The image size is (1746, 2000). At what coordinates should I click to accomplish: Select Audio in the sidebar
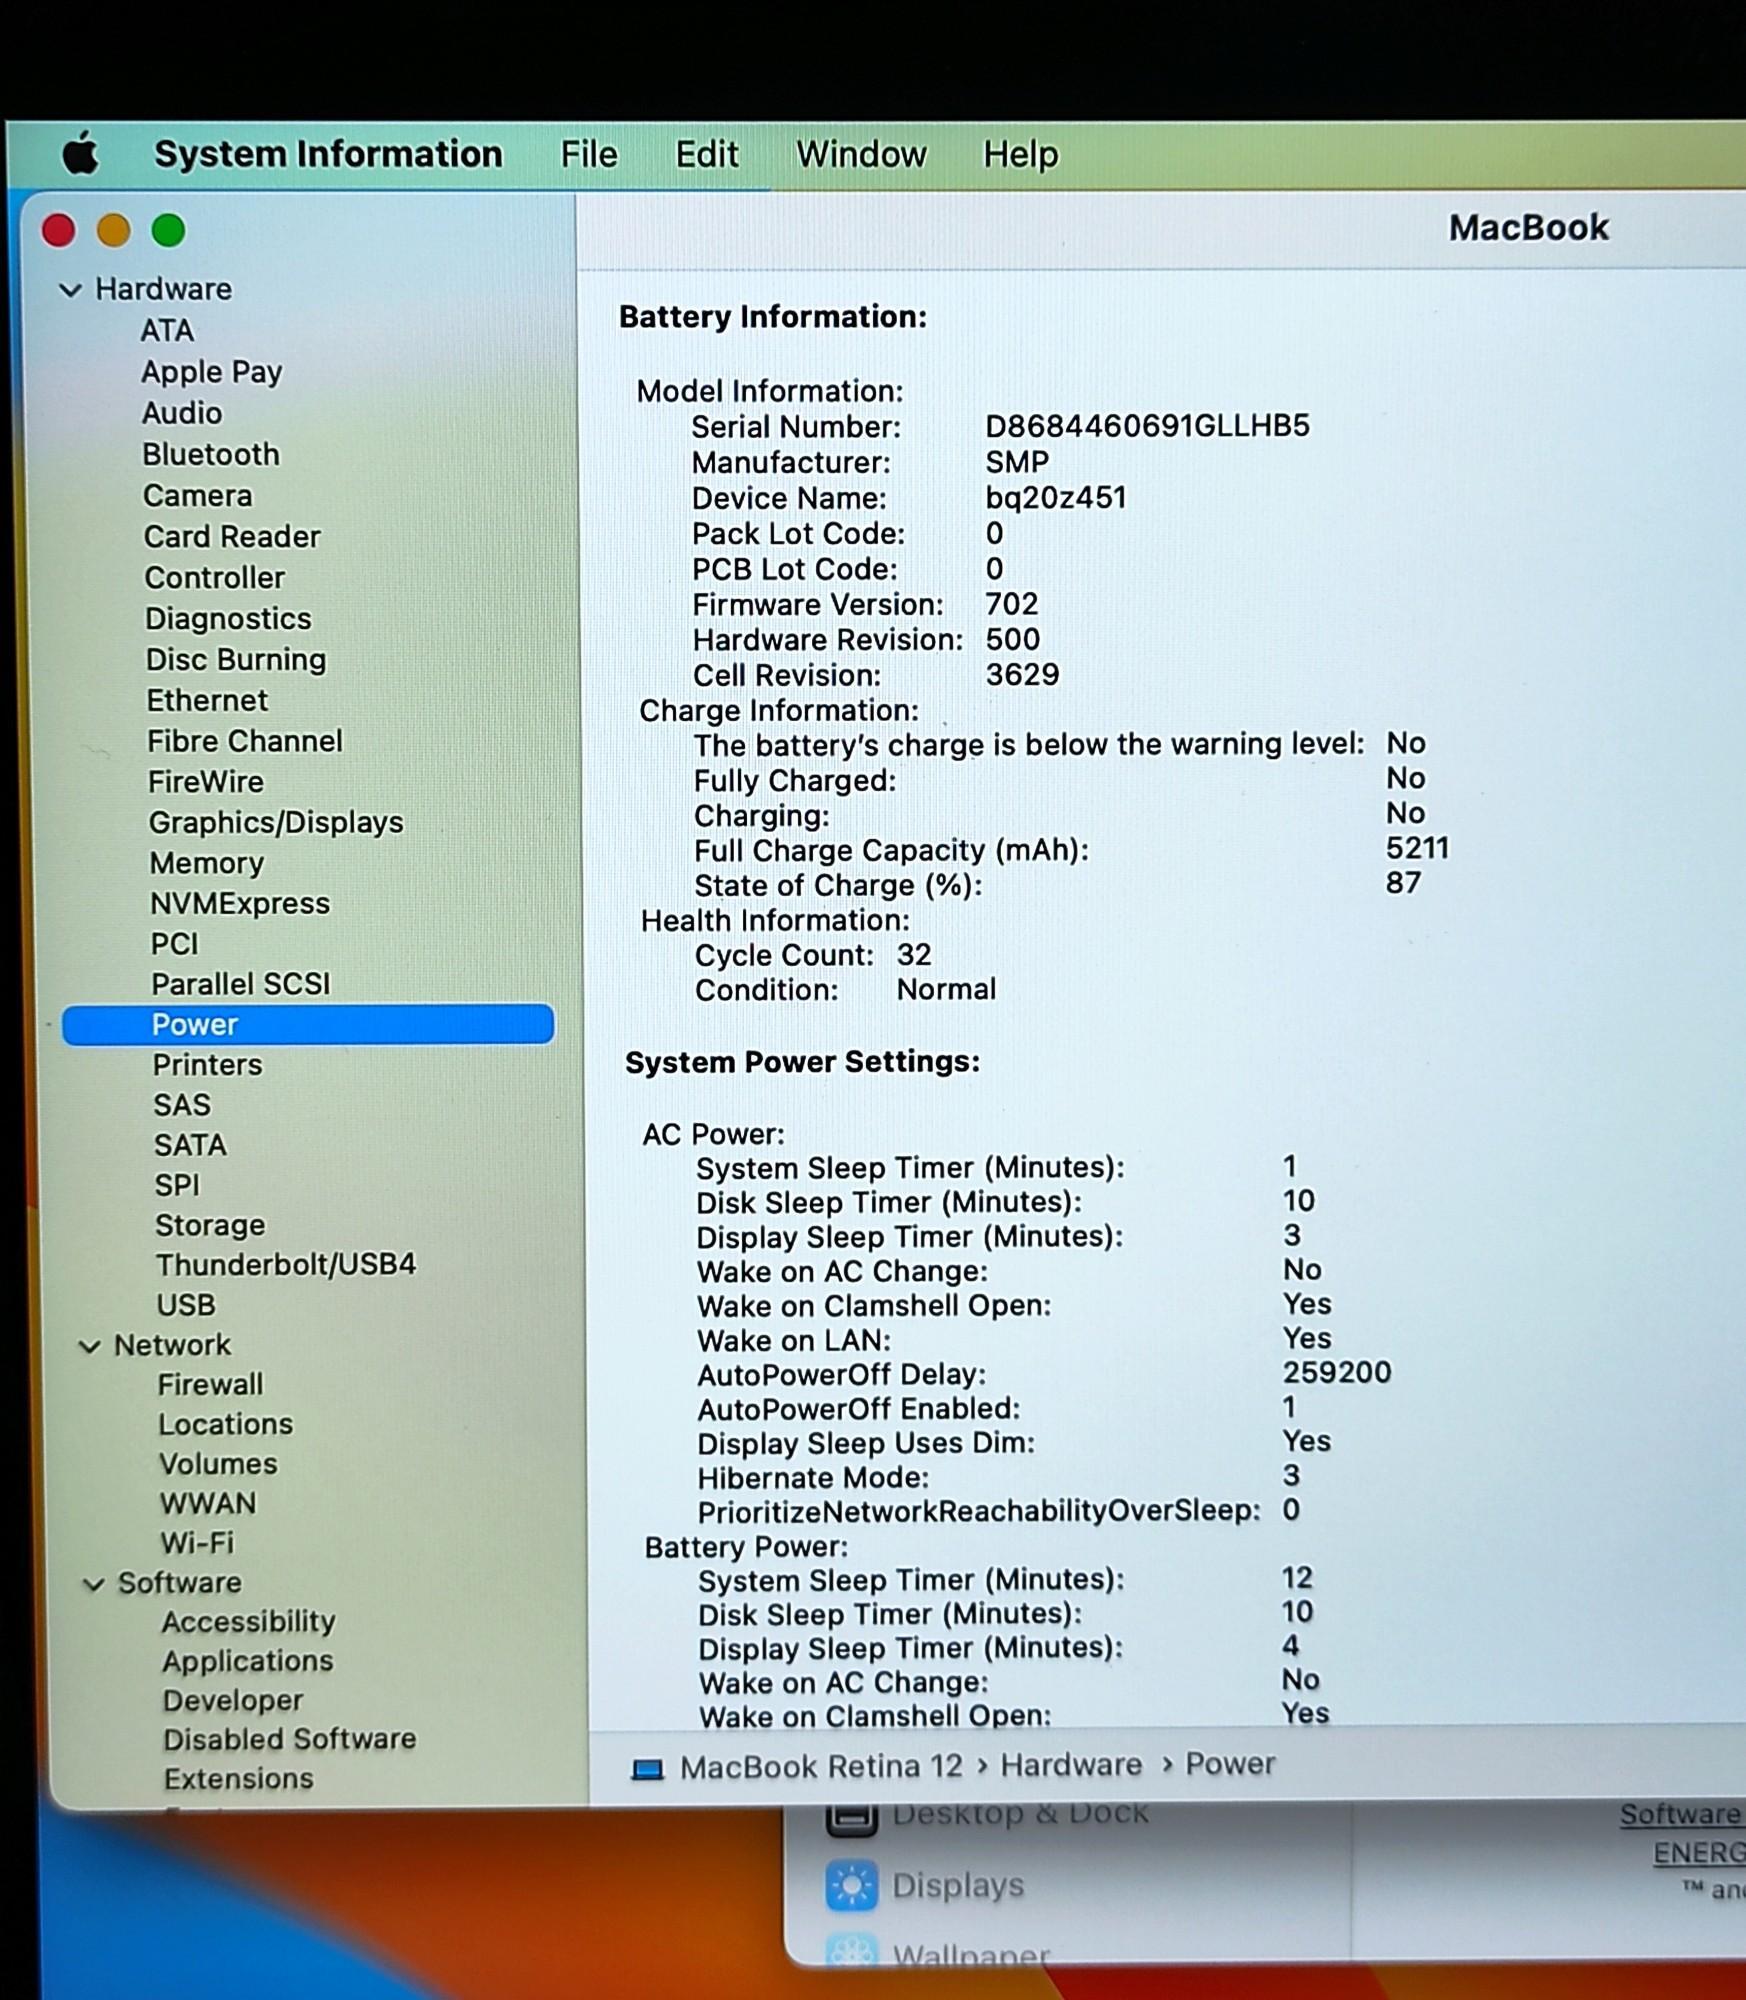[x=182, y=413]
